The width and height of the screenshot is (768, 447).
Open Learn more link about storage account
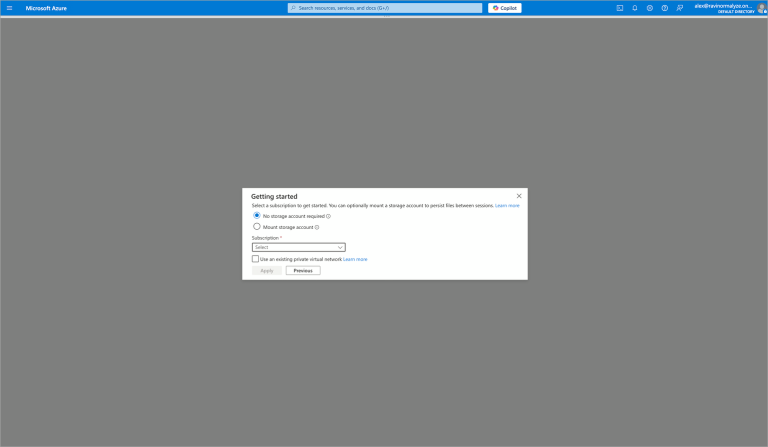507,205
